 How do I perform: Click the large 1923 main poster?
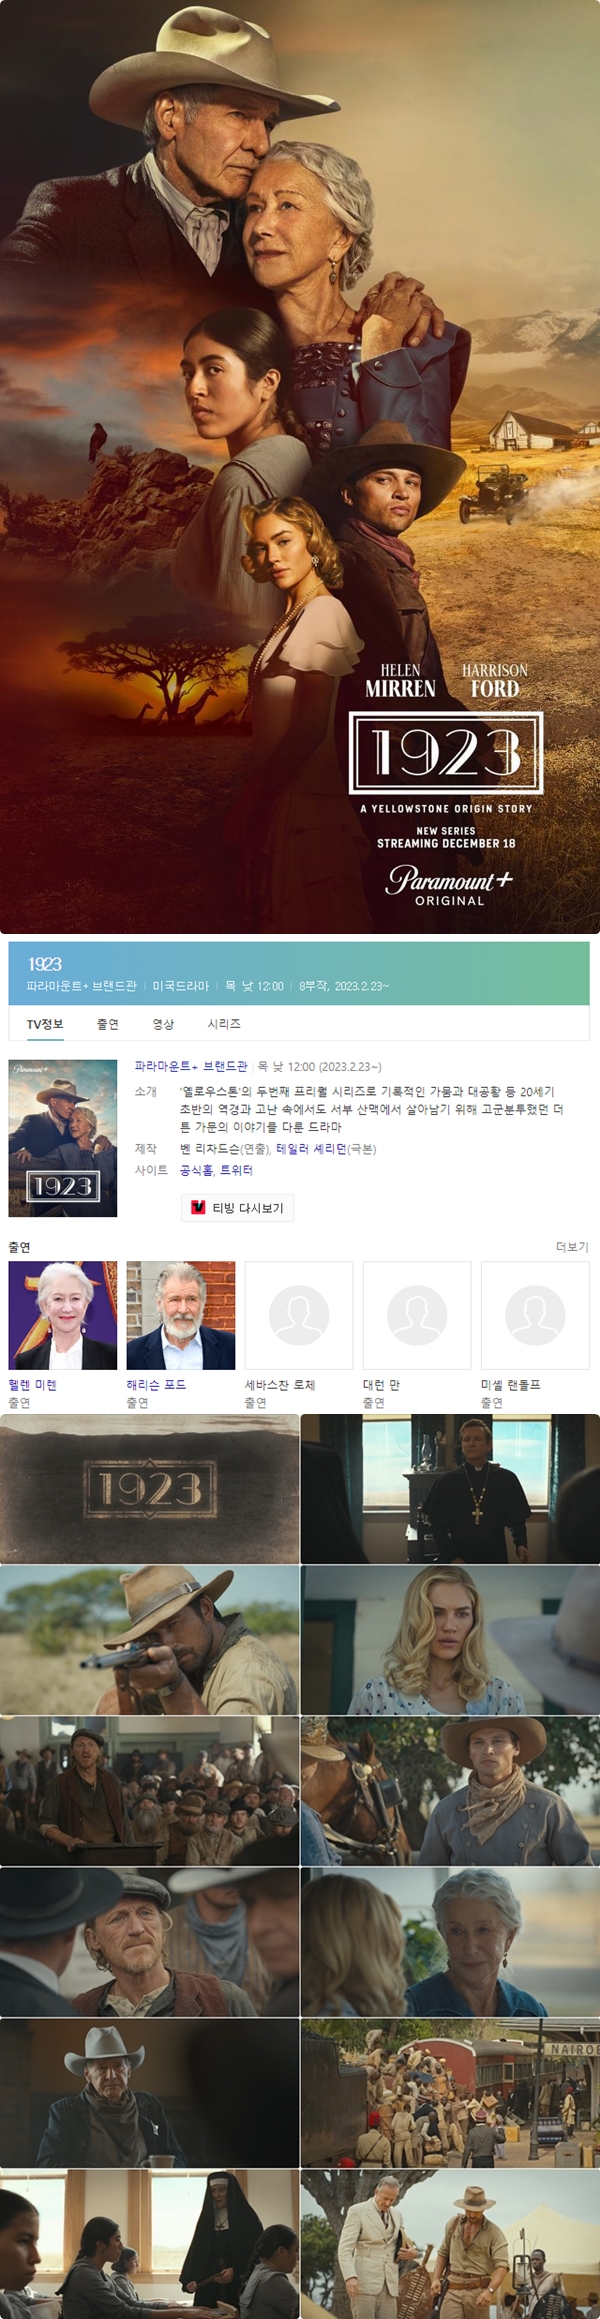(x=300, y=467)
